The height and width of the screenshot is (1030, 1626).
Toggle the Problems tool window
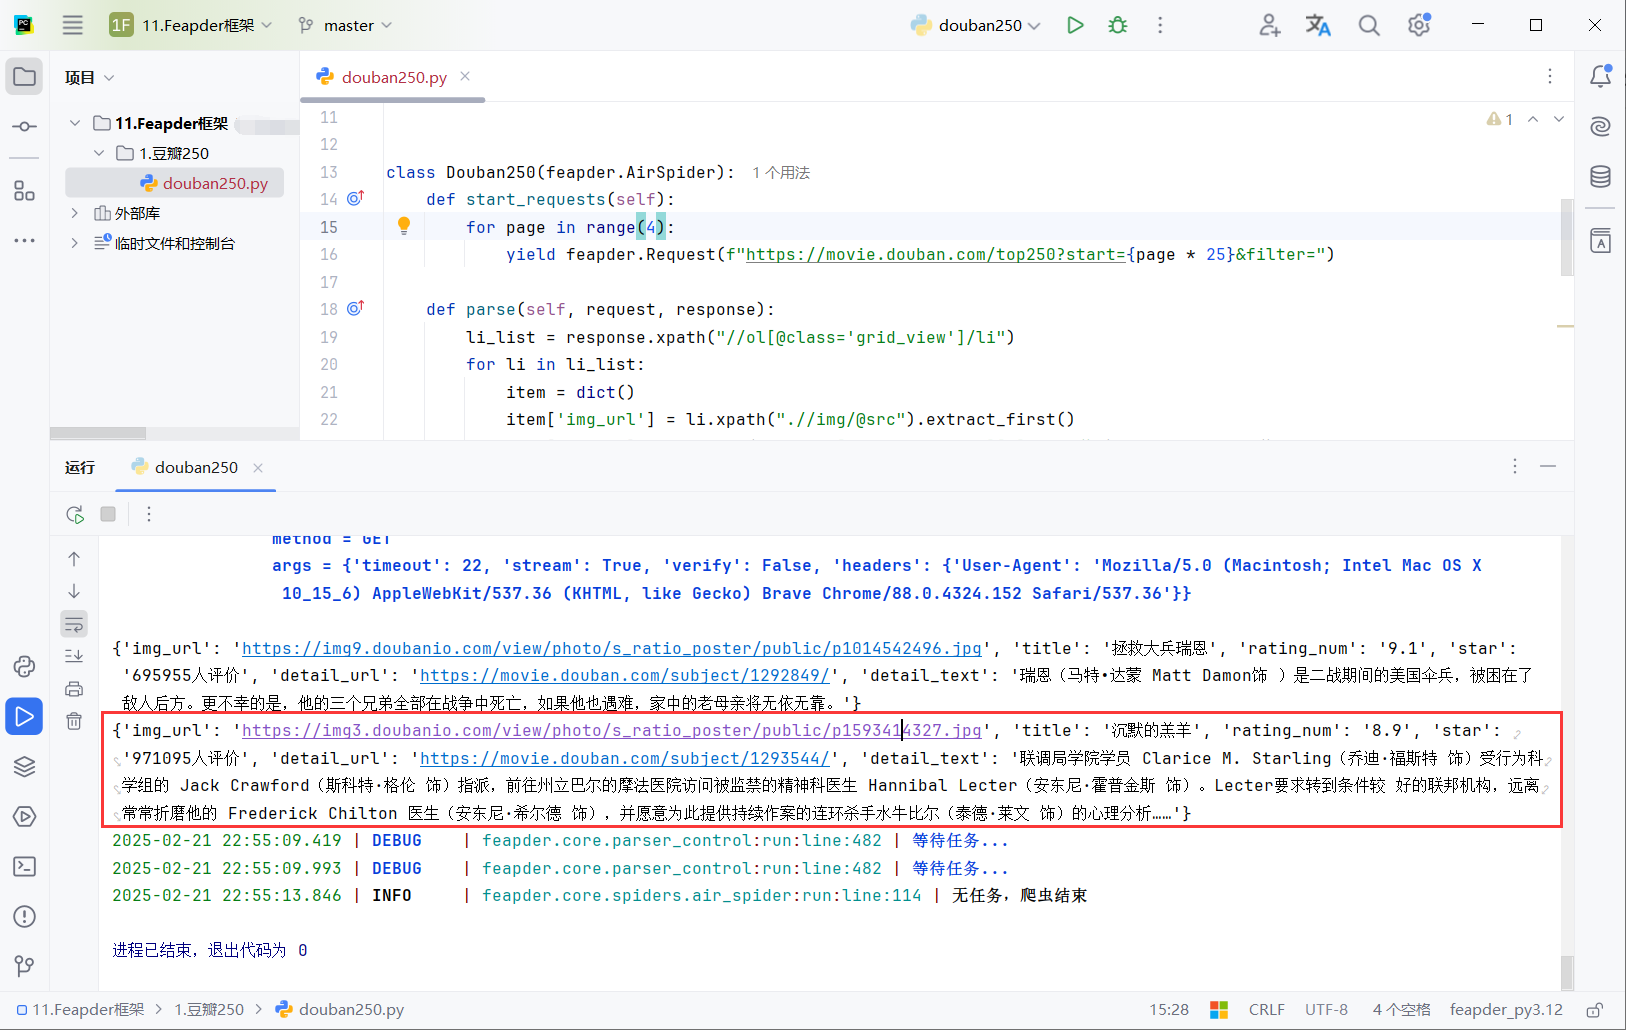pos(24,916)
